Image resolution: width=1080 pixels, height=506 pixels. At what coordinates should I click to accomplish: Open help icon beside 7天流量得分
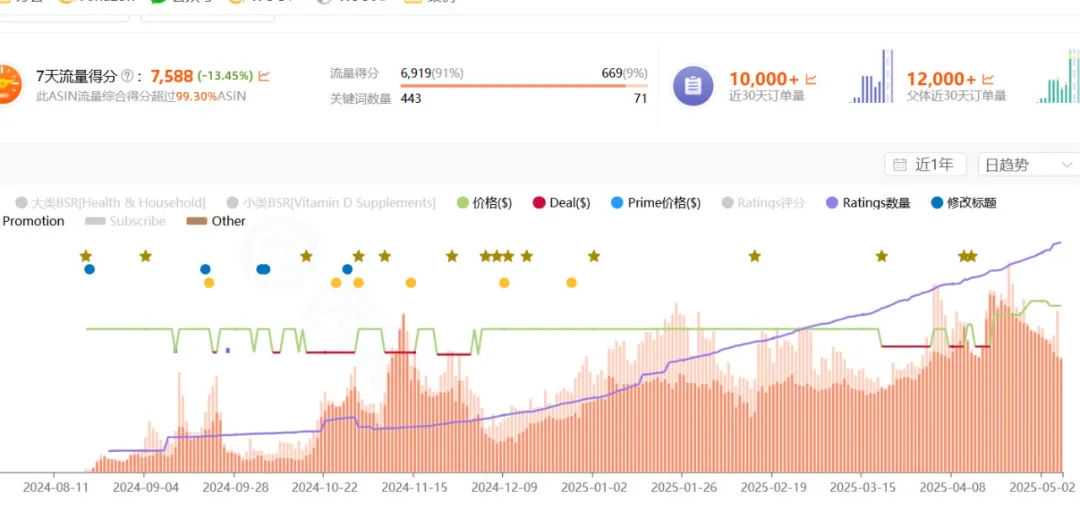point(127,76)
